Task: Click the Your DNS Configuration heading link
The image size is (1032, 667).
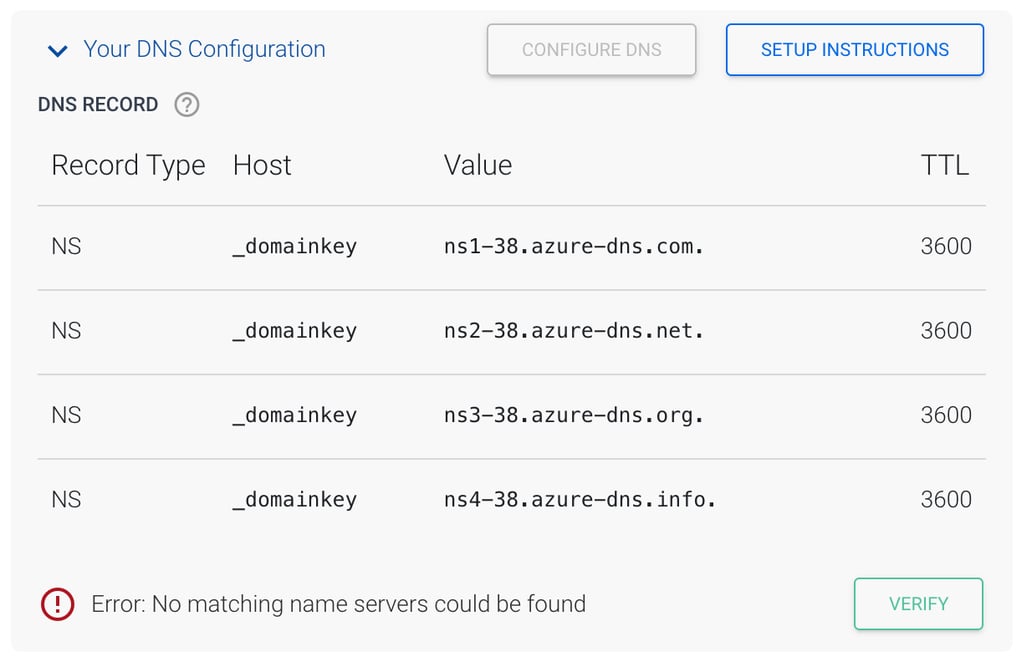Action: pyautogui.click(x=204, y=49)
